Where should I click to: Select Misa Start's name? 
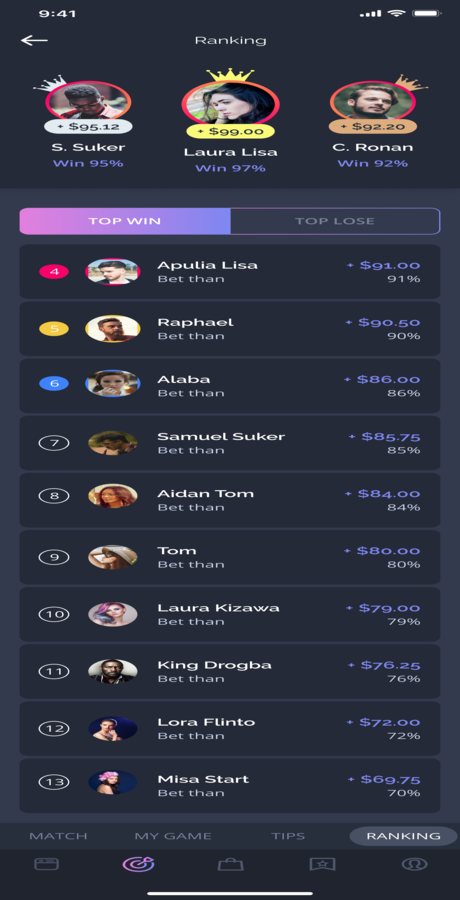pos(203,779)
